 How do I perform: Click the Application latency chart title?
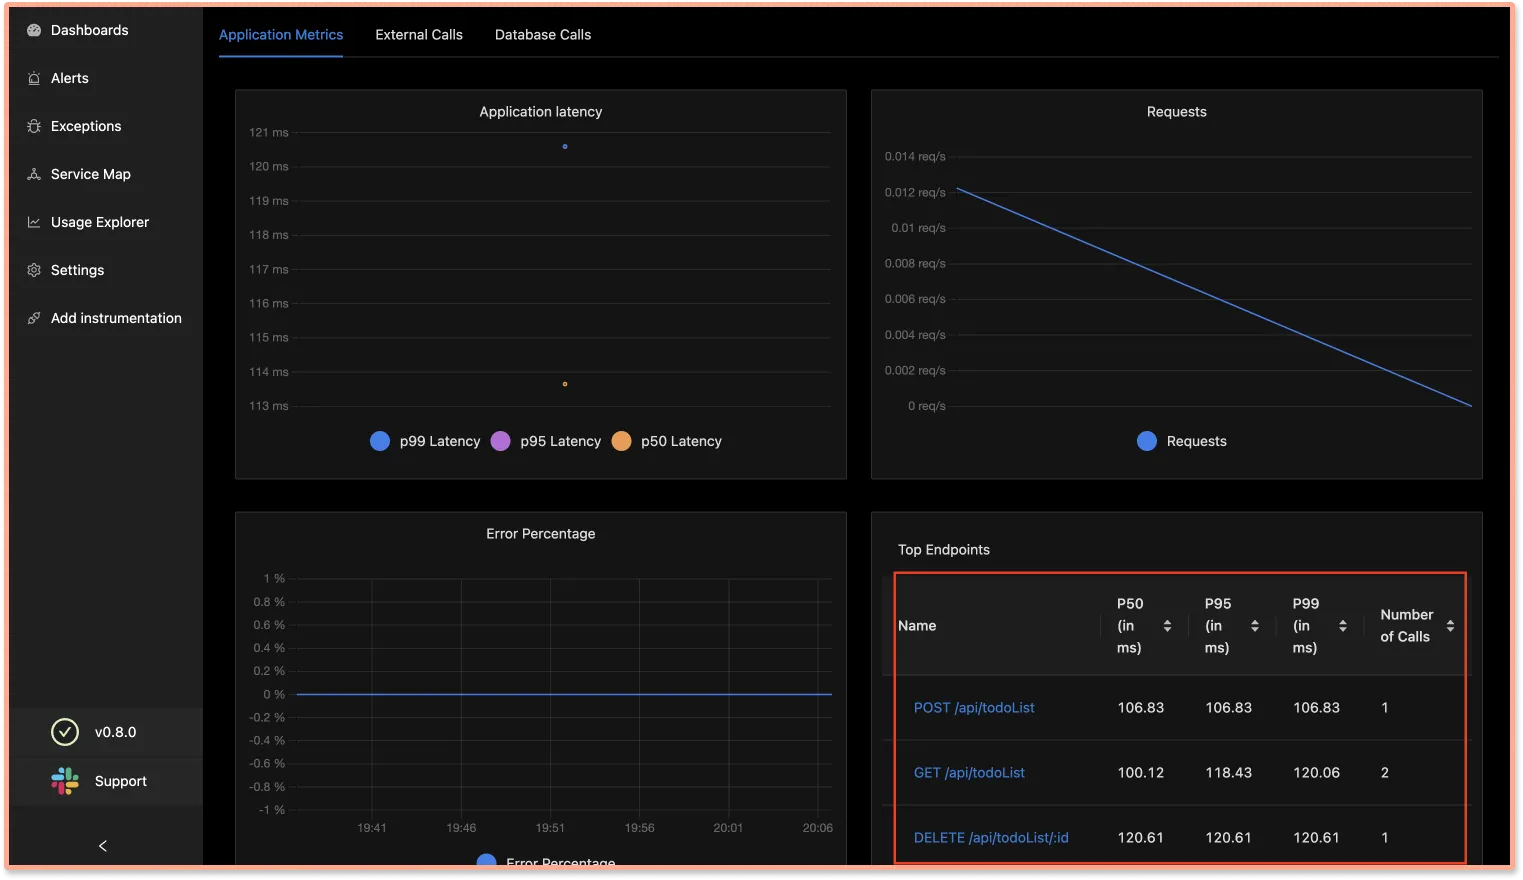(541, 112)
